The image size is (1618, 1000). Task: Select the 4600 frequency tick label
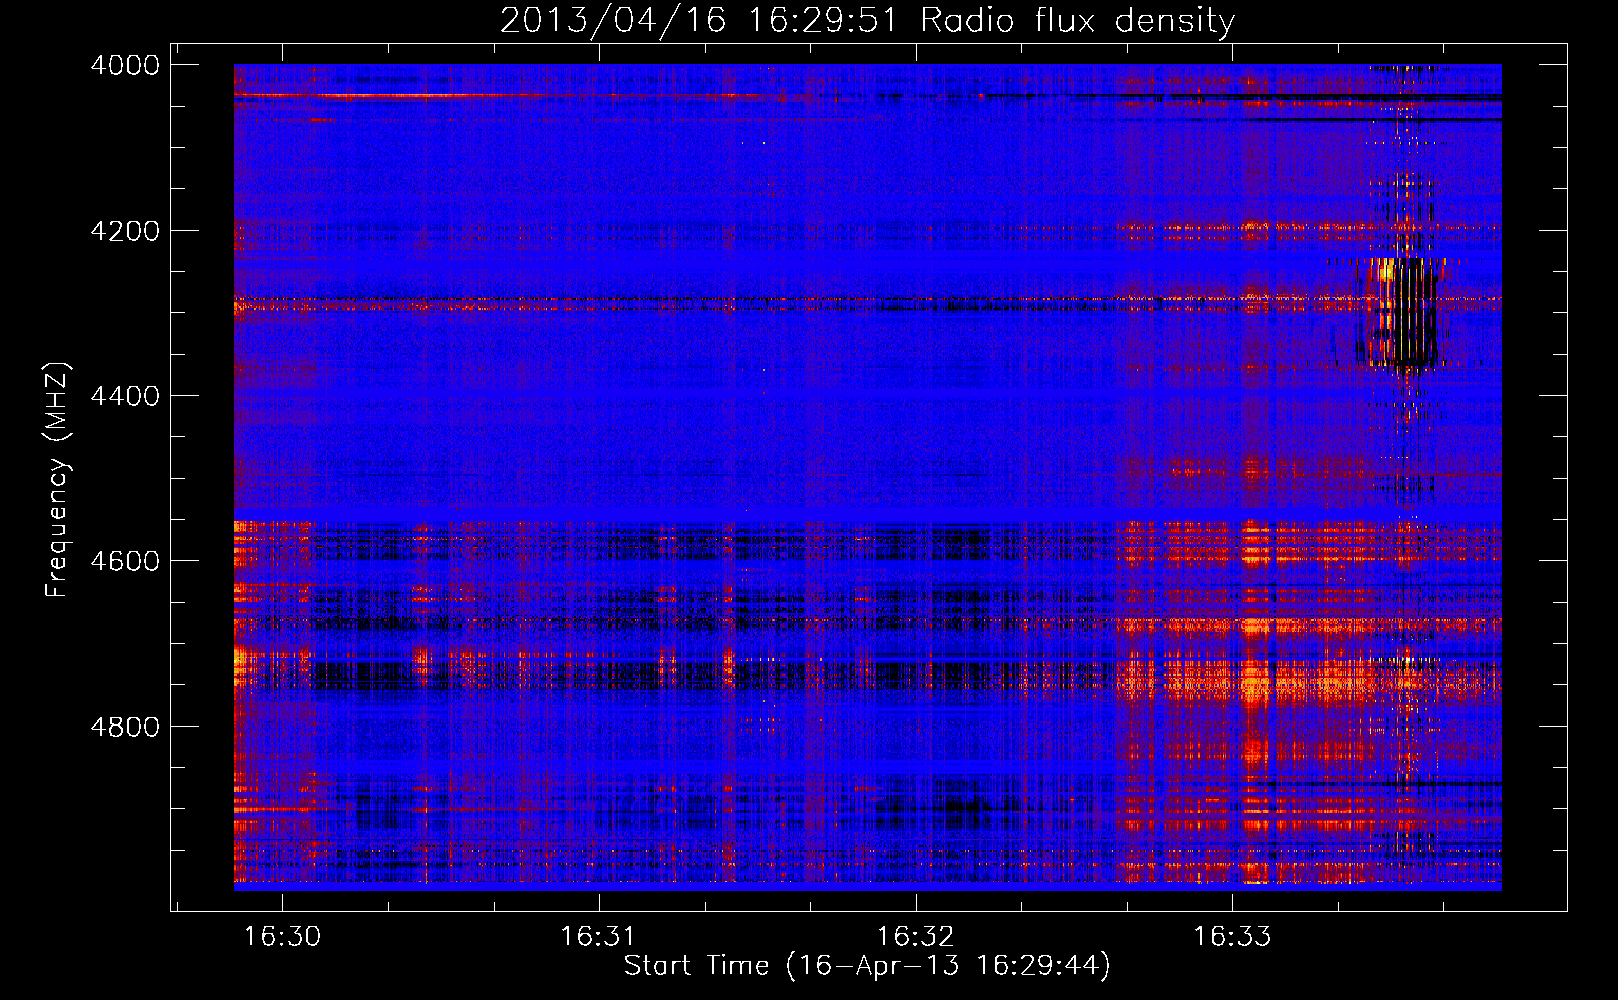[125, 561]
